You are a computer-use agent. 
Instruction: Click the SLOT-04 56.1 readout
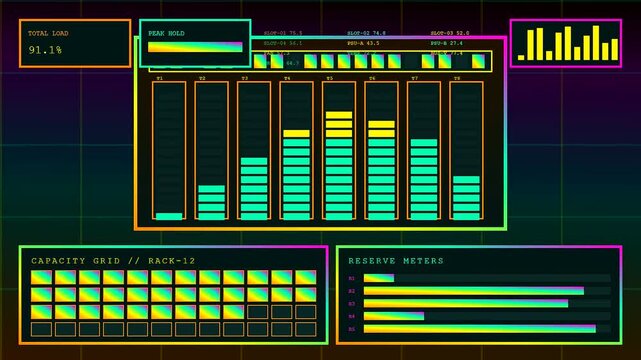click(x=283, y=43)
